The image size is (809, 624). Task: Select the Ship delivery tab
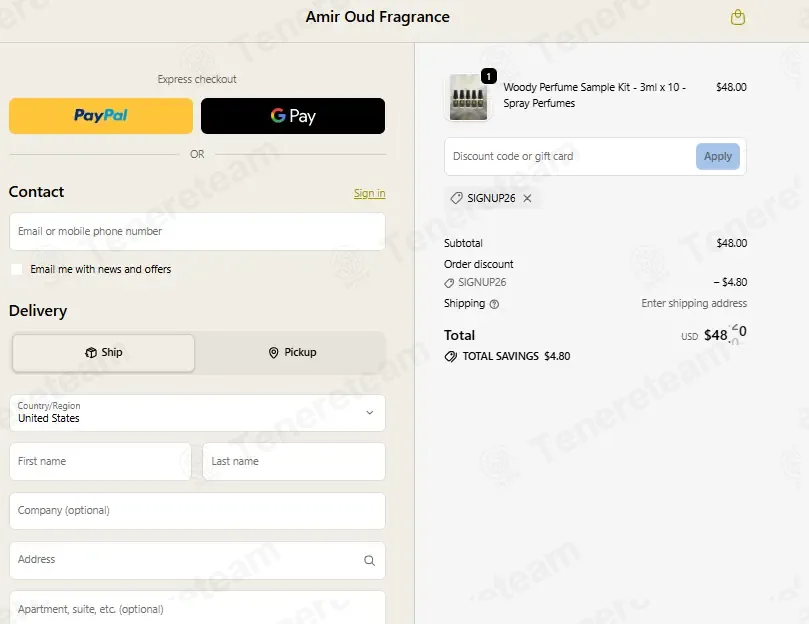104,353
